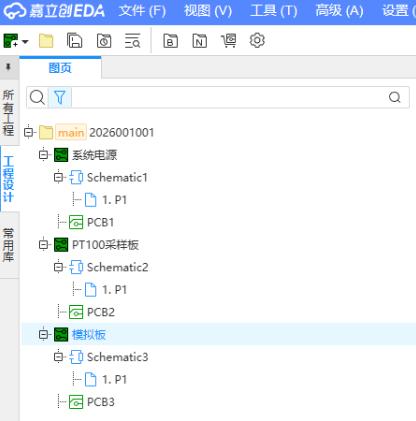Click the new project icon in toolbar
Screen dimensions: 416x421
tap(11, 41)
